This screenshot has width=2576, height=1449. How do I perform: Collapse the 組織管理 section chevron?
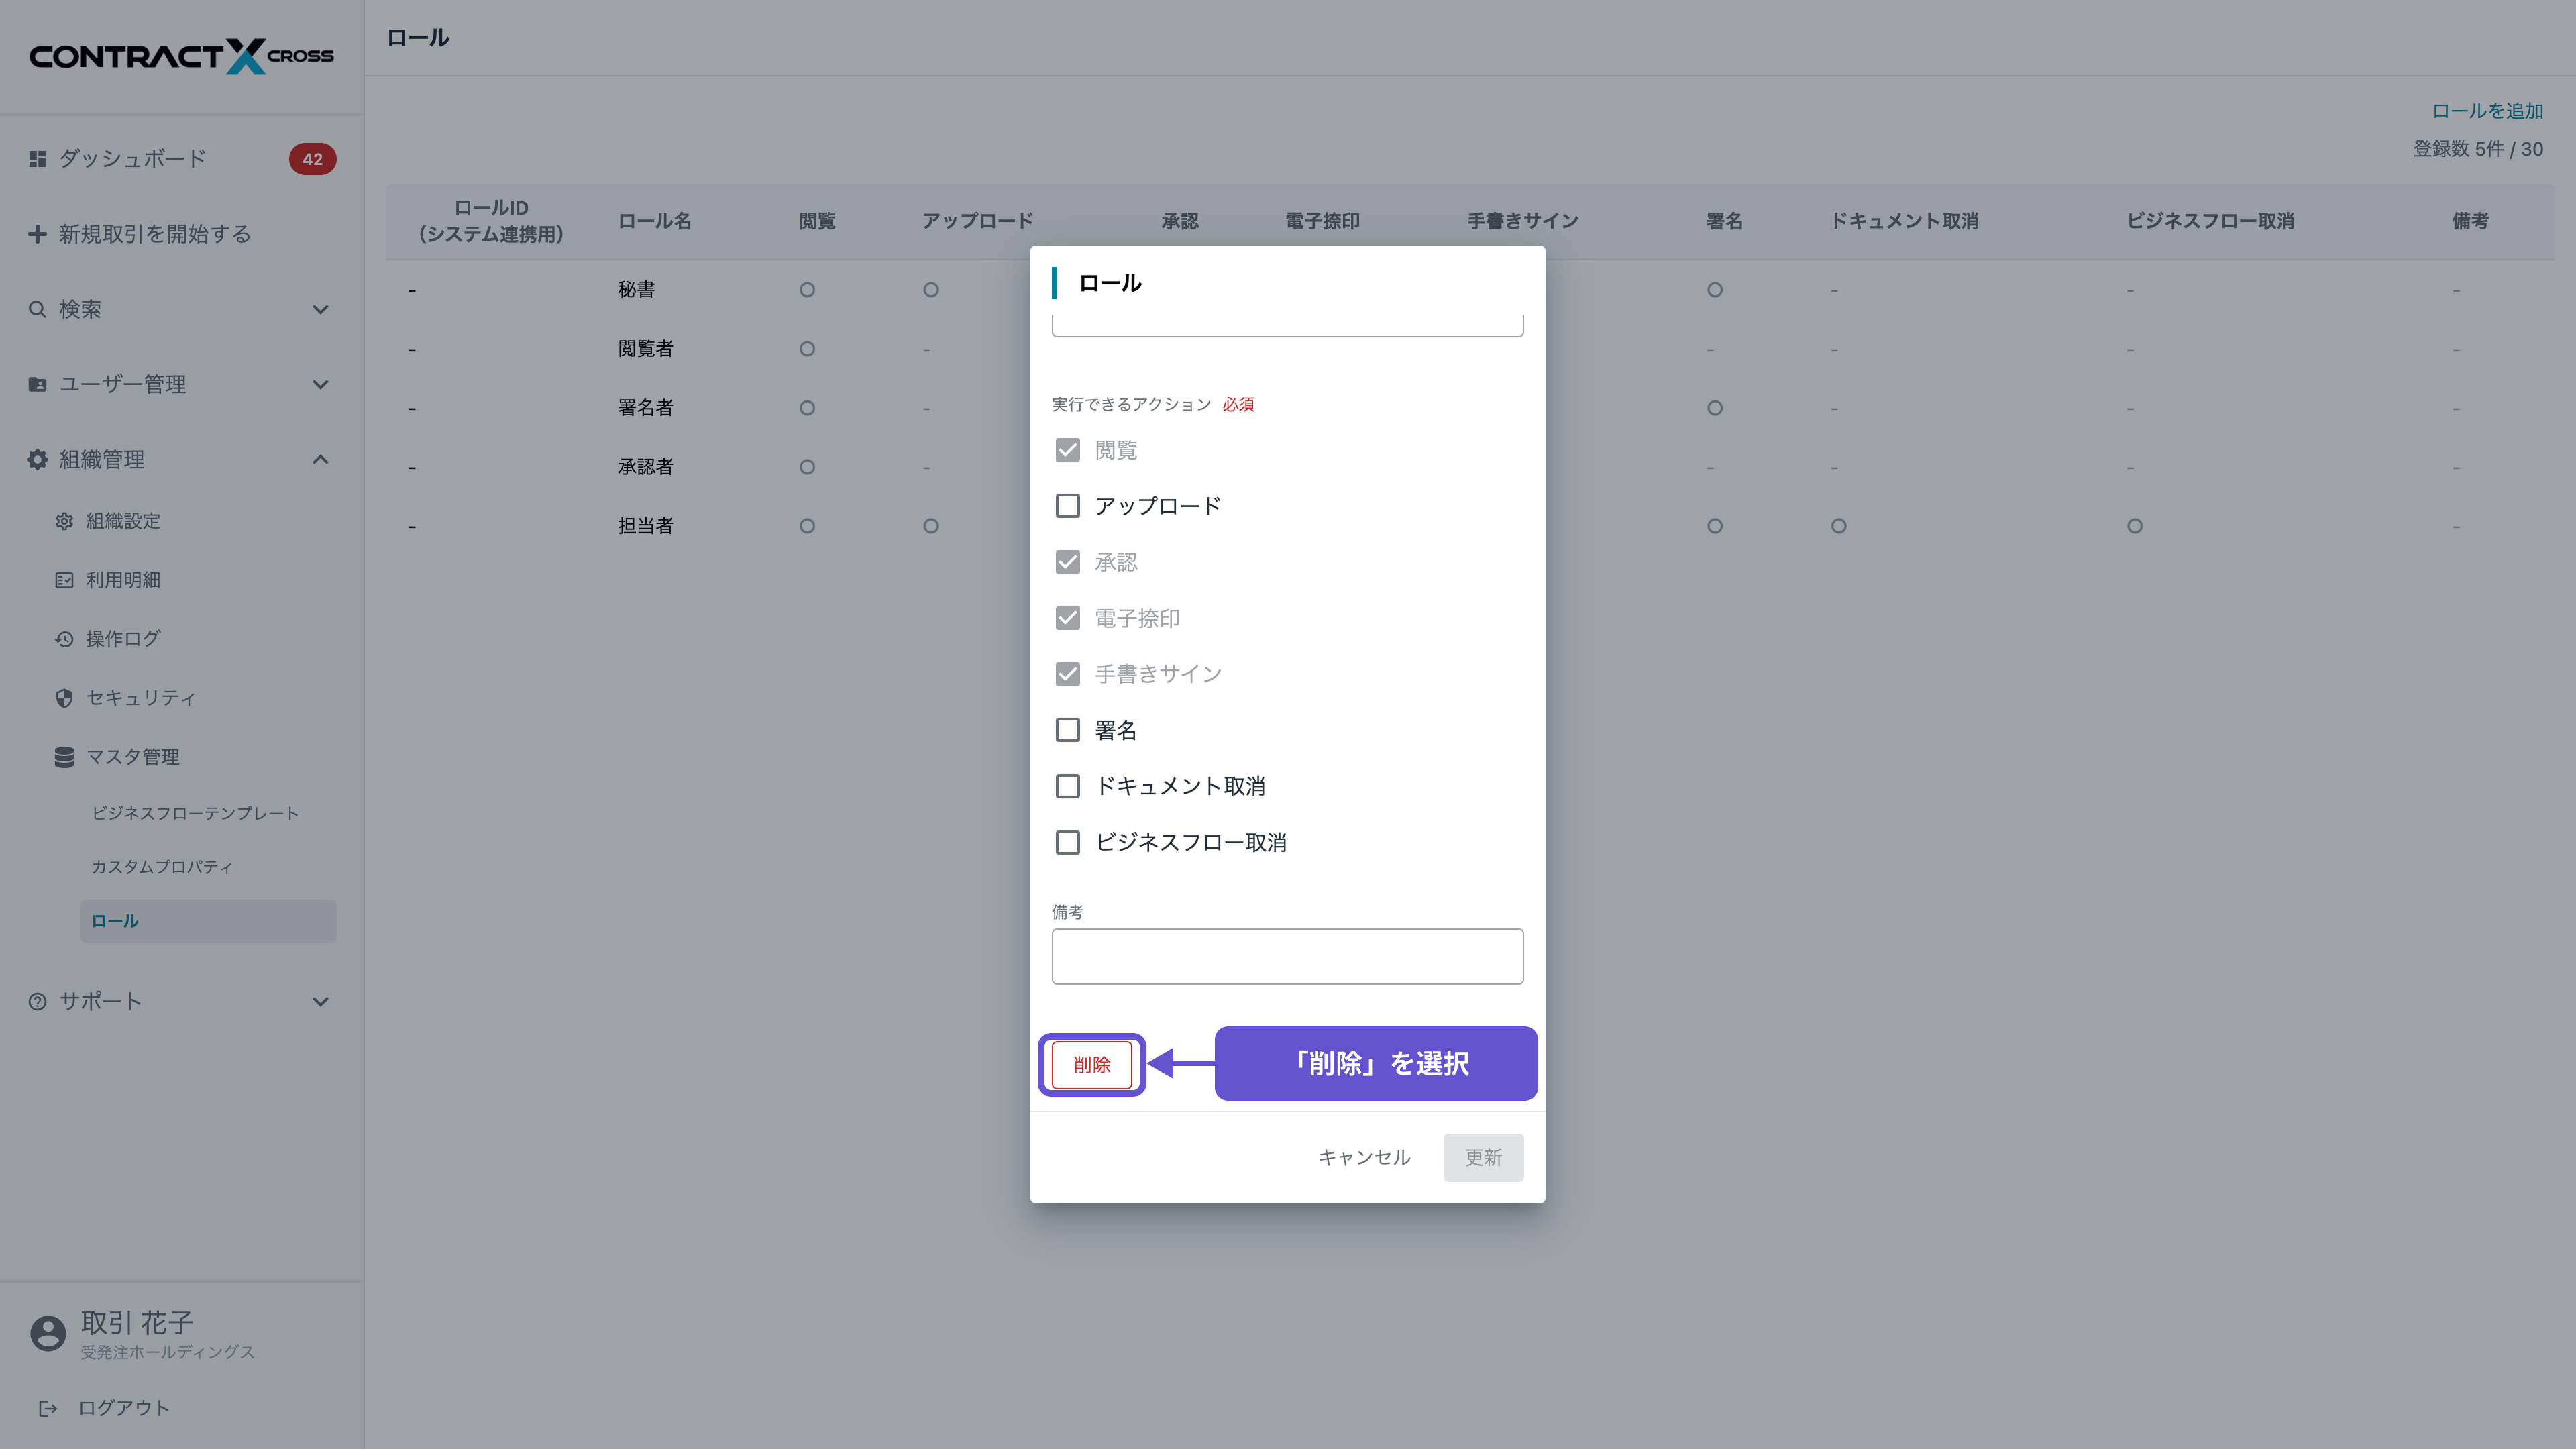click(x=320, y=459)
